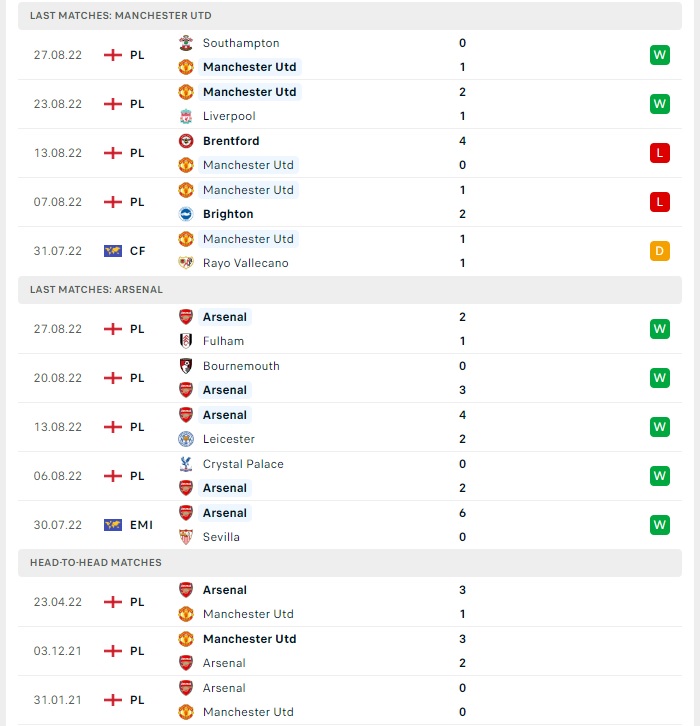Open the Arsenal vs Fulham match row
Screen dimensions: 700x726
(350, 329)
